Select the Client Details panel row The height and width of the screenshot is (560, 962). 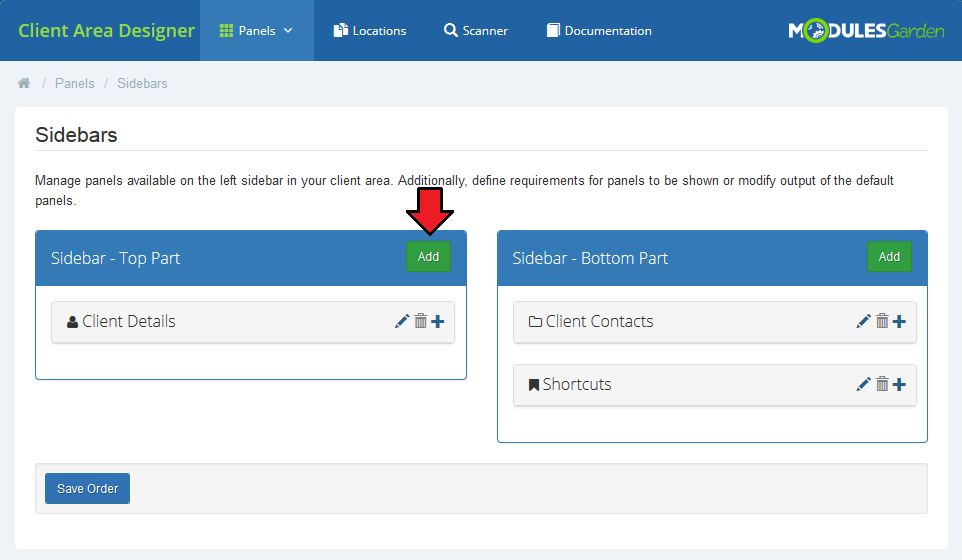[253, 322]
